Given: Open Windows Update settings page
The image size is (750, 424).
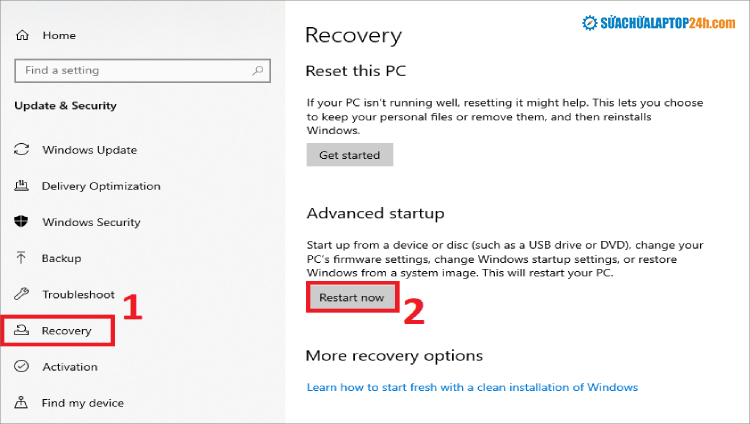Looking at the screenshot, I should coord(89,150).
